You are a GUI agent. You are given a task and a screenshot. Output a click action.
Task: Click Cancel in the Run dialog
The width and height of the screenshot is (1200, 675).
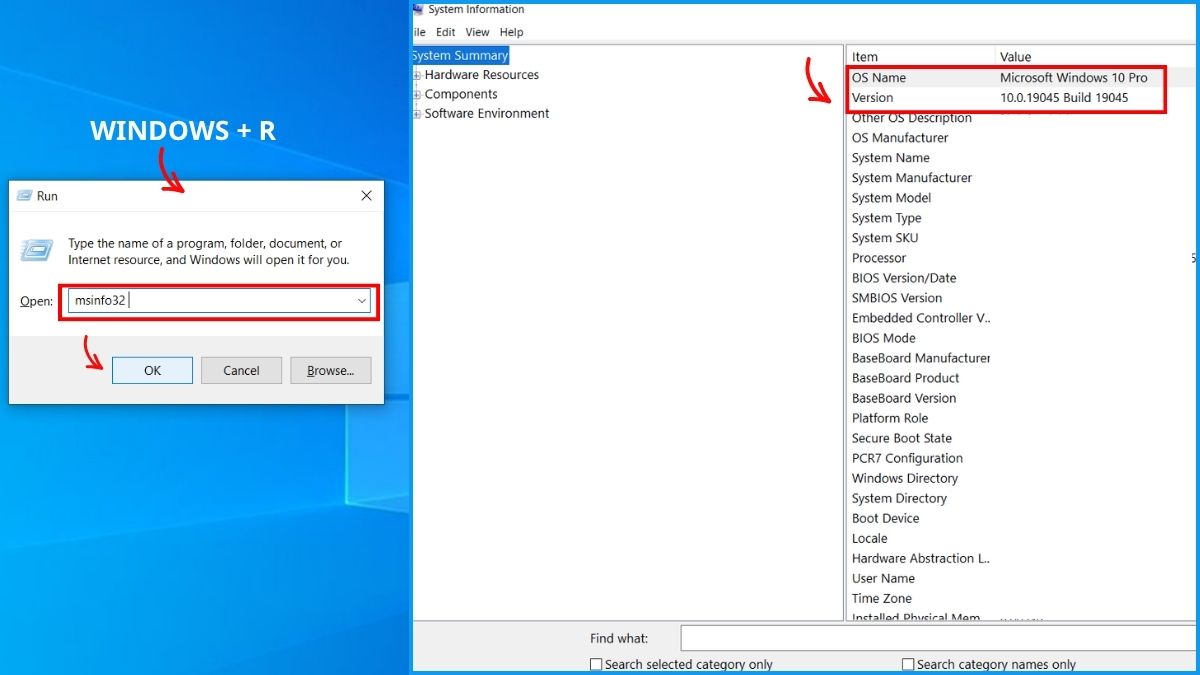point(241,370)
